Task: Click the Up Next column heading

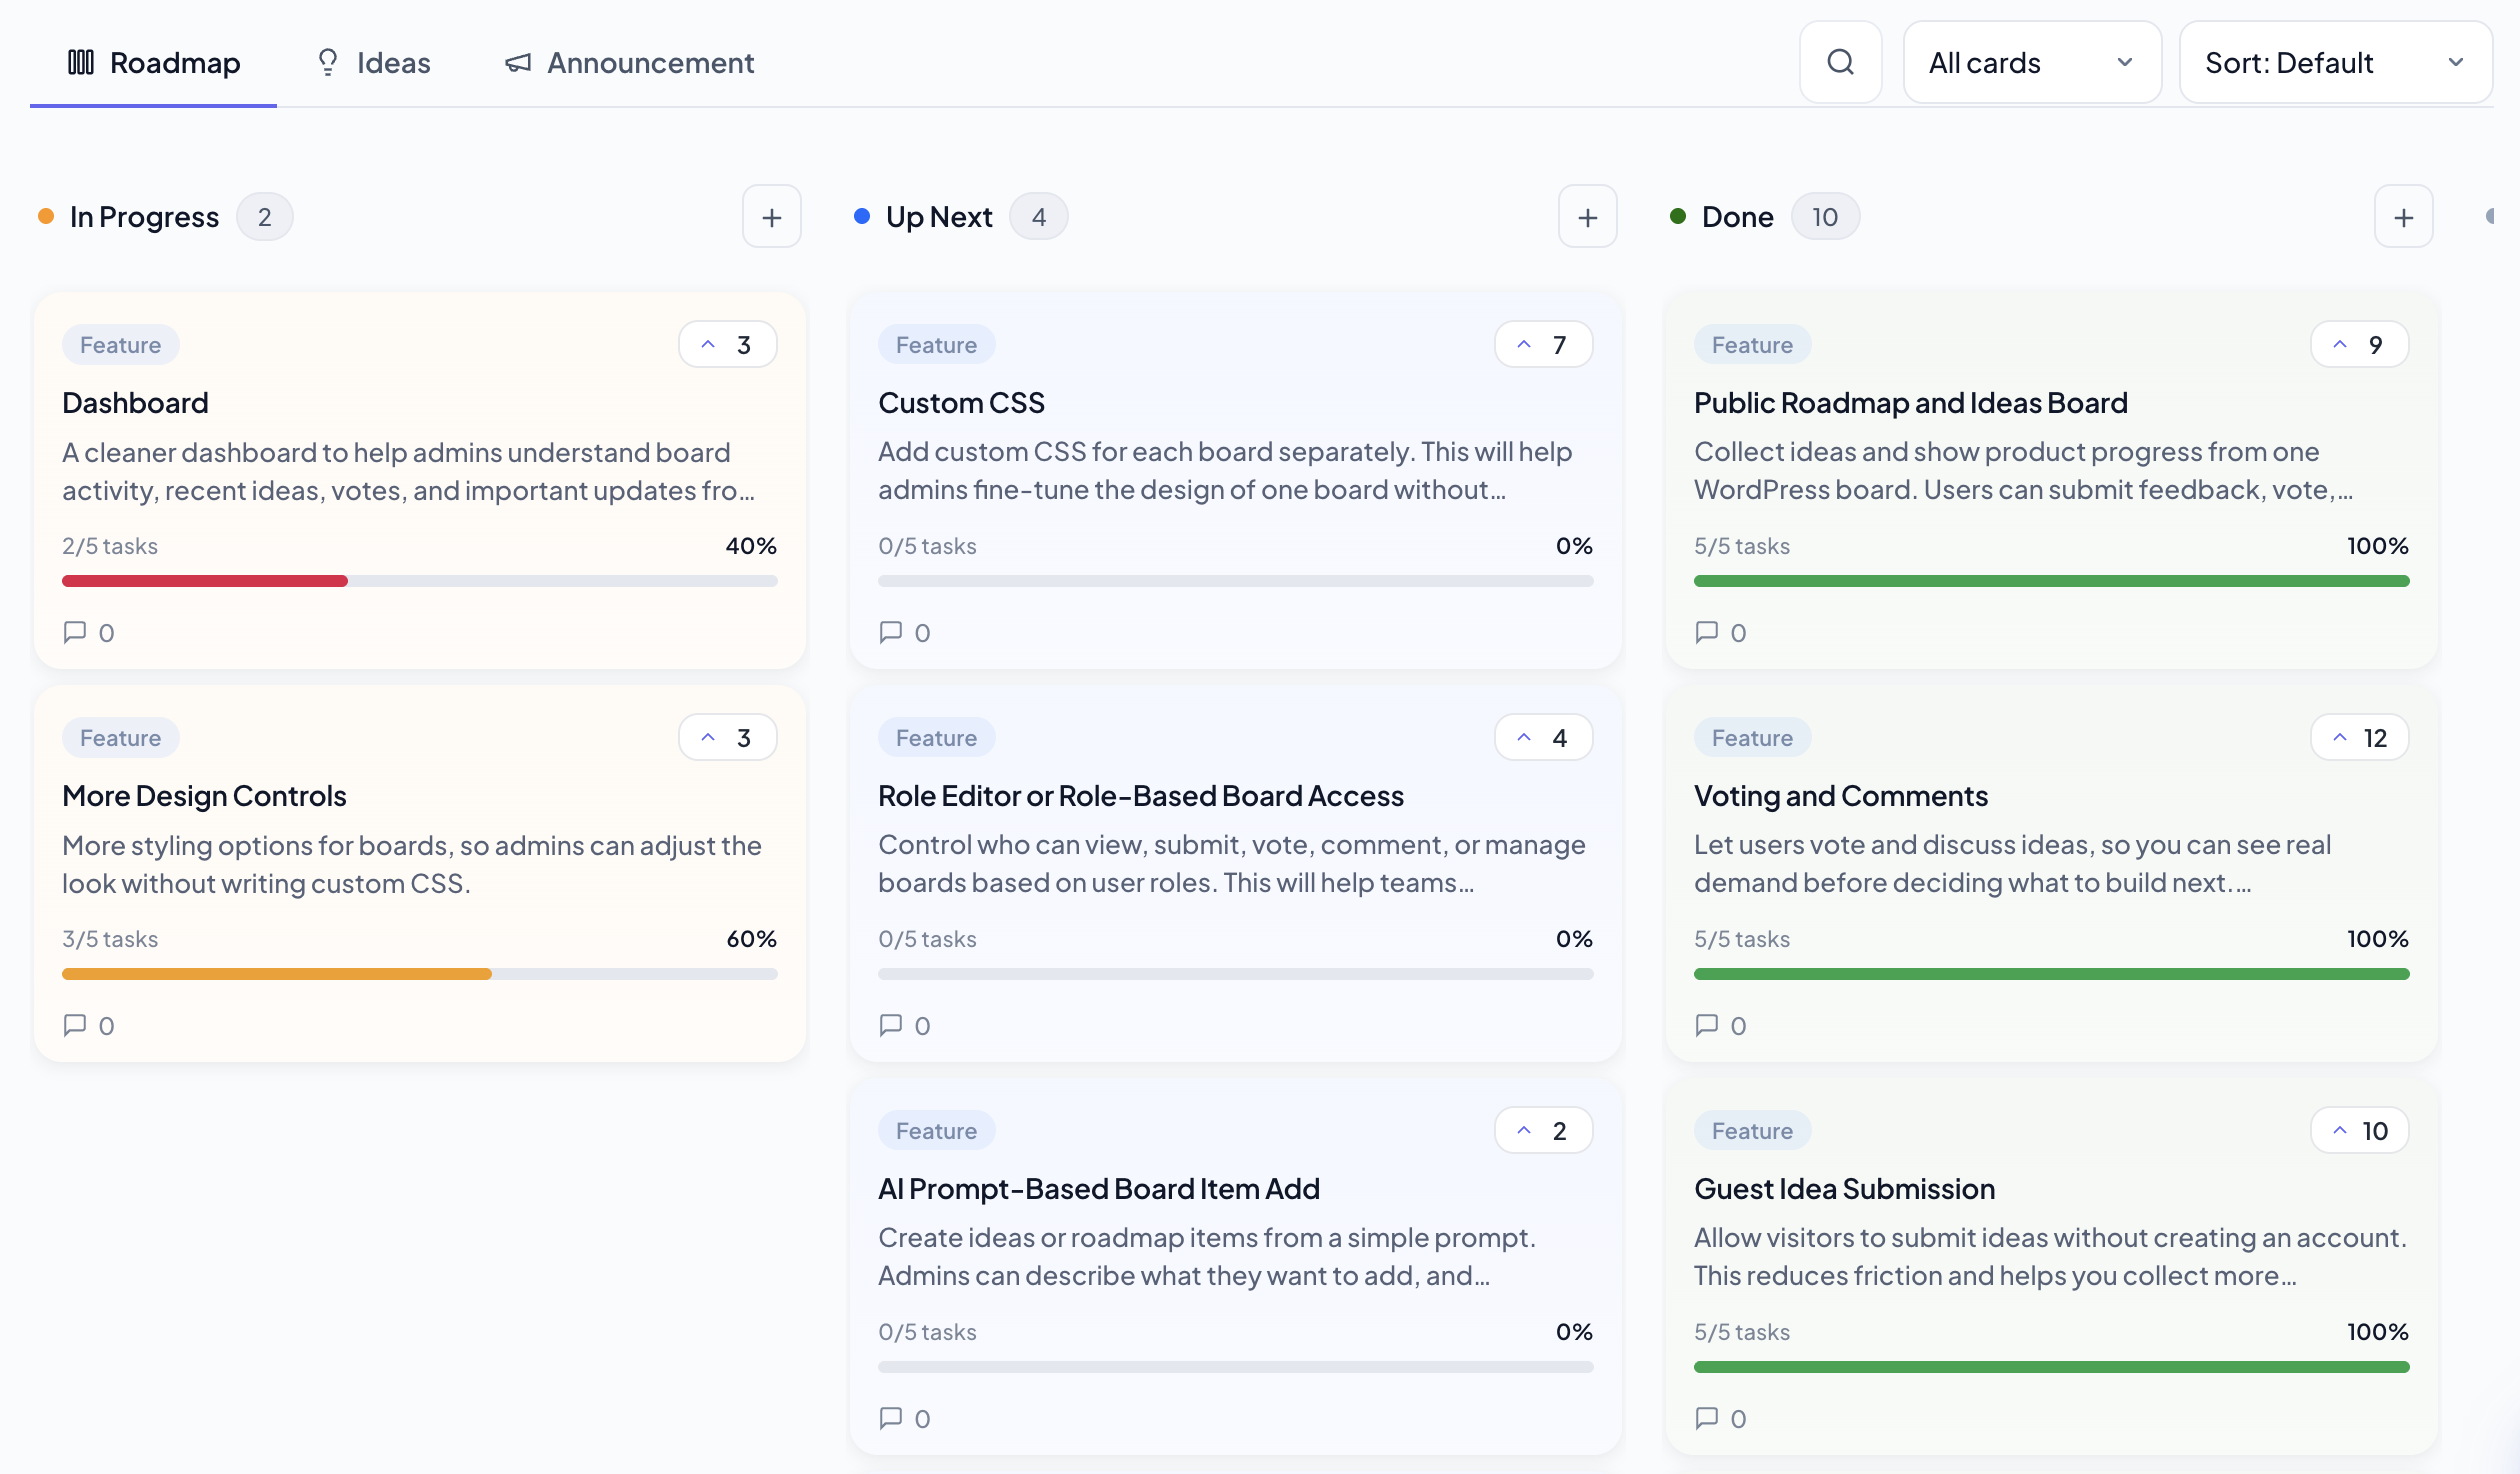Action: click(x=939, y=217)
